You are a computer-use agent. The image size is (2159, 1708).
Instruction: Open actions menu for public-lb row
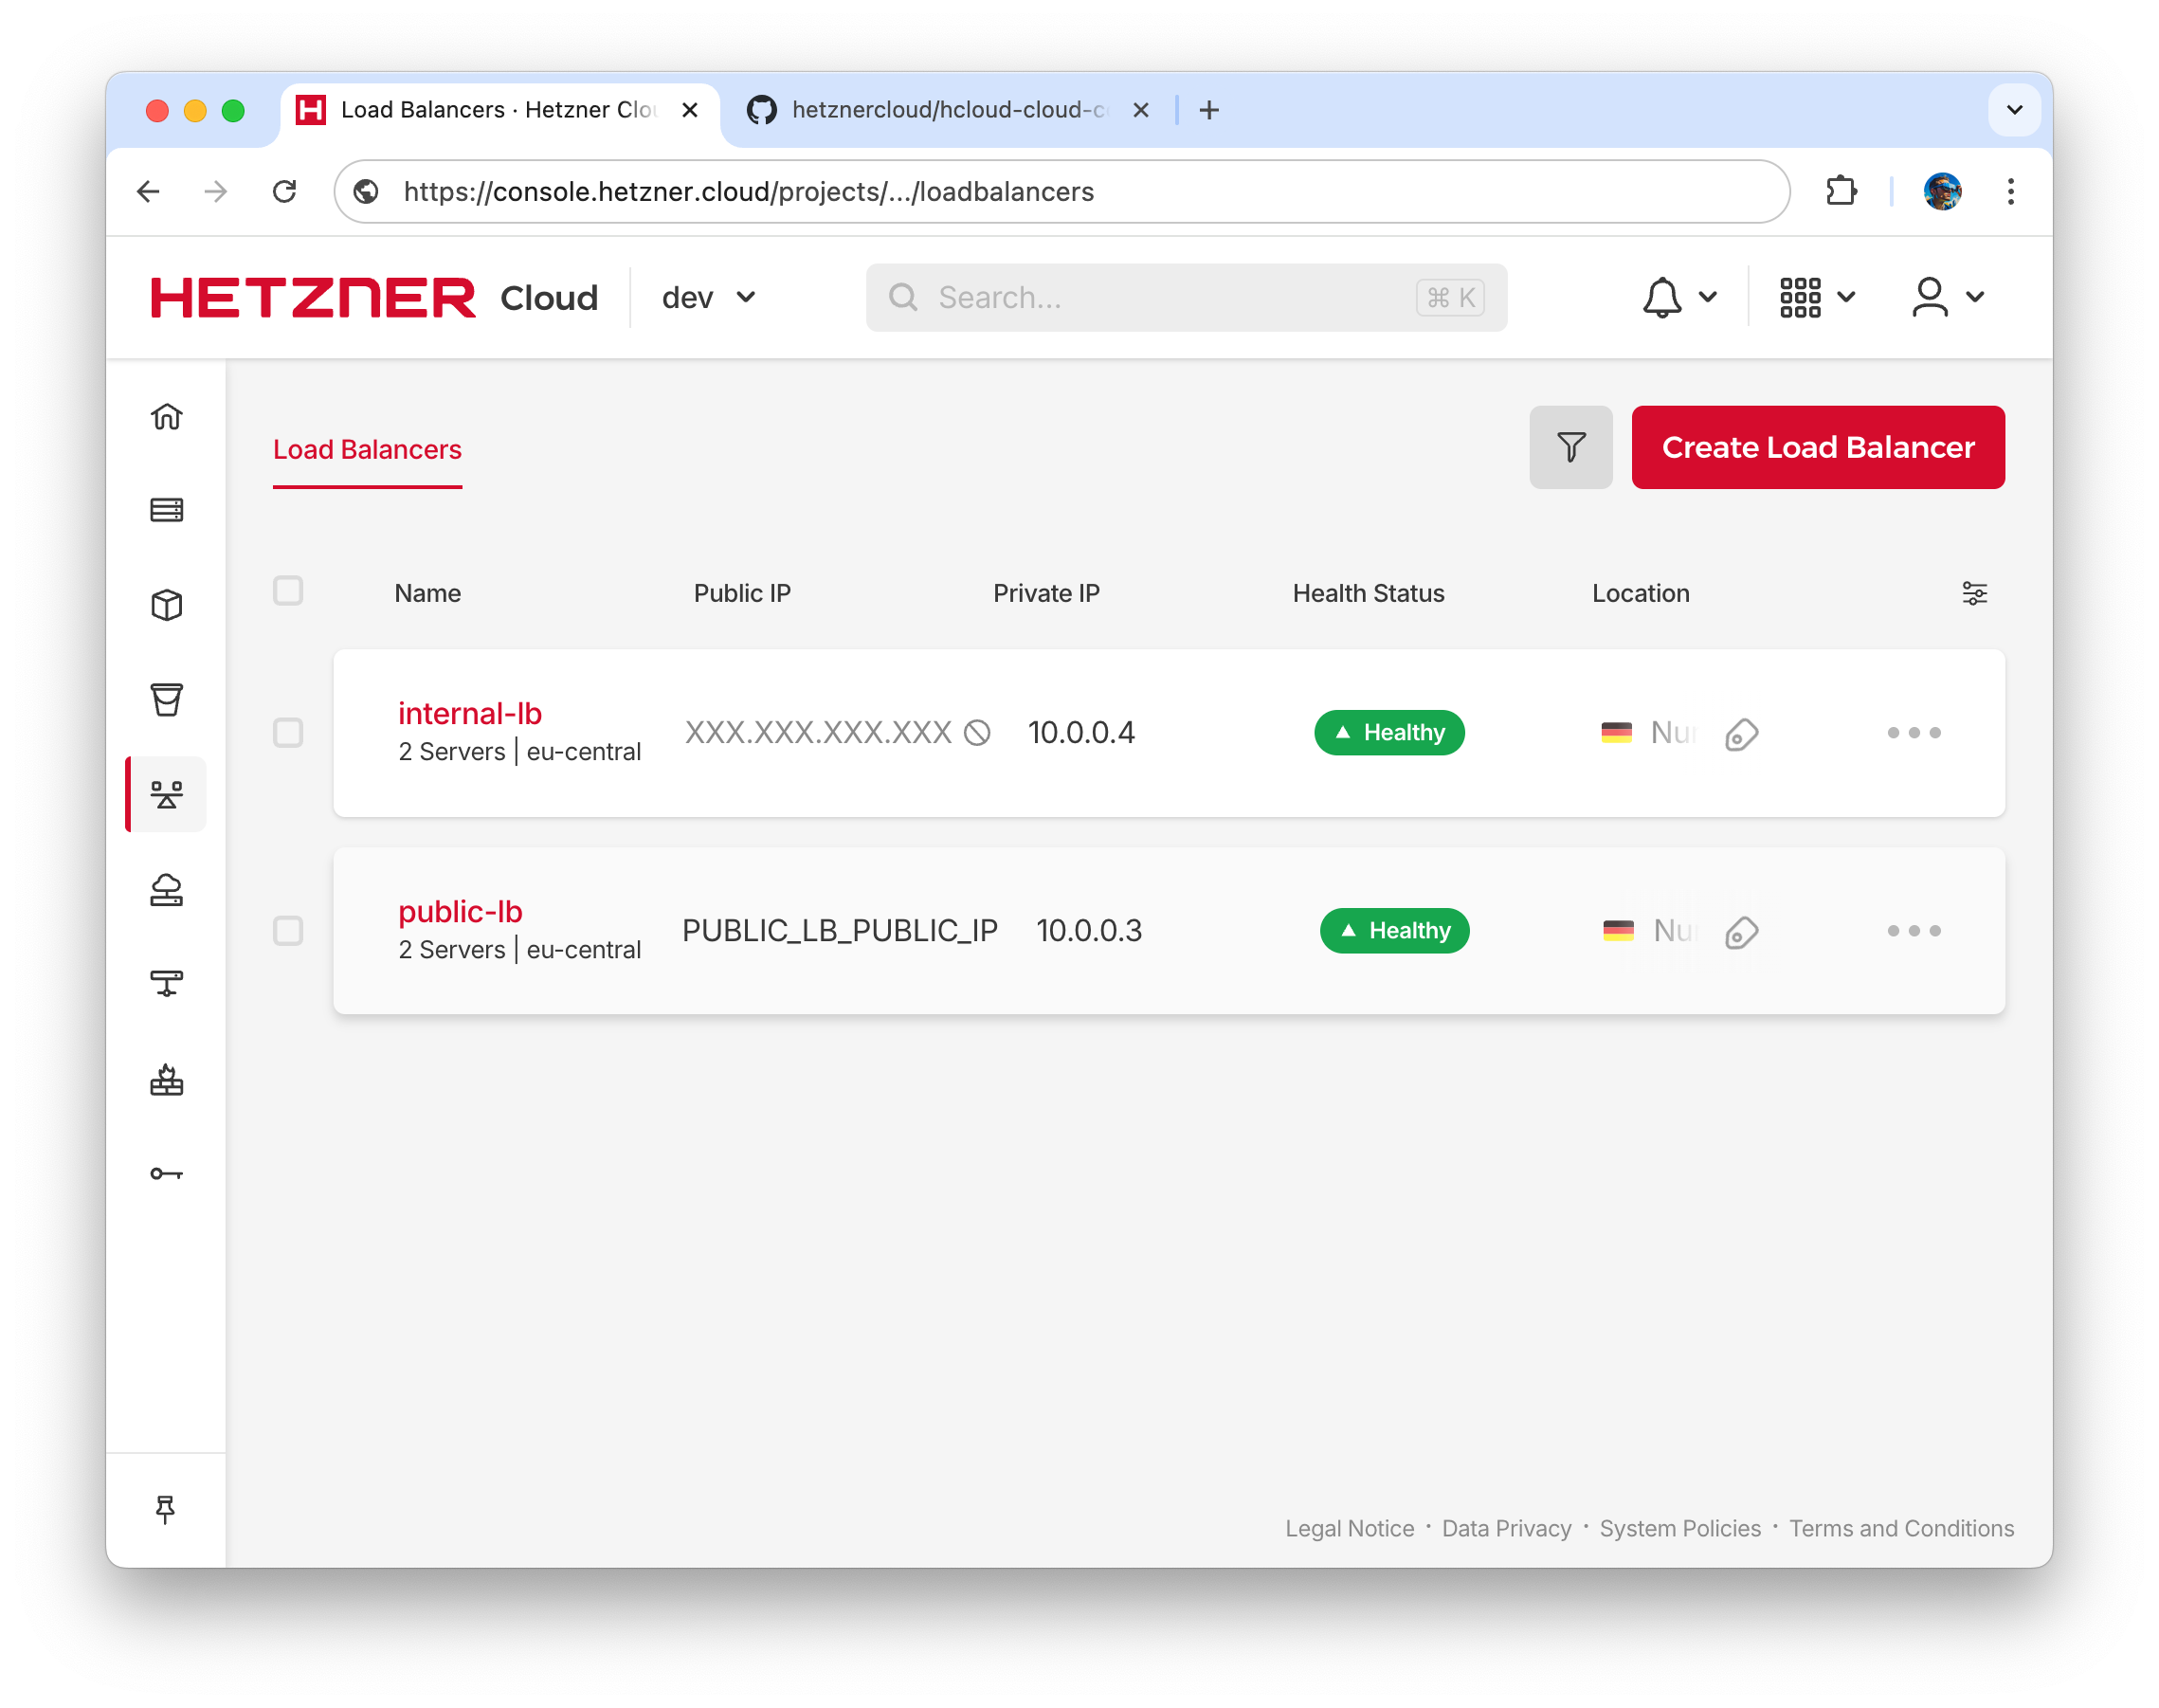(x=1911, y=931)
